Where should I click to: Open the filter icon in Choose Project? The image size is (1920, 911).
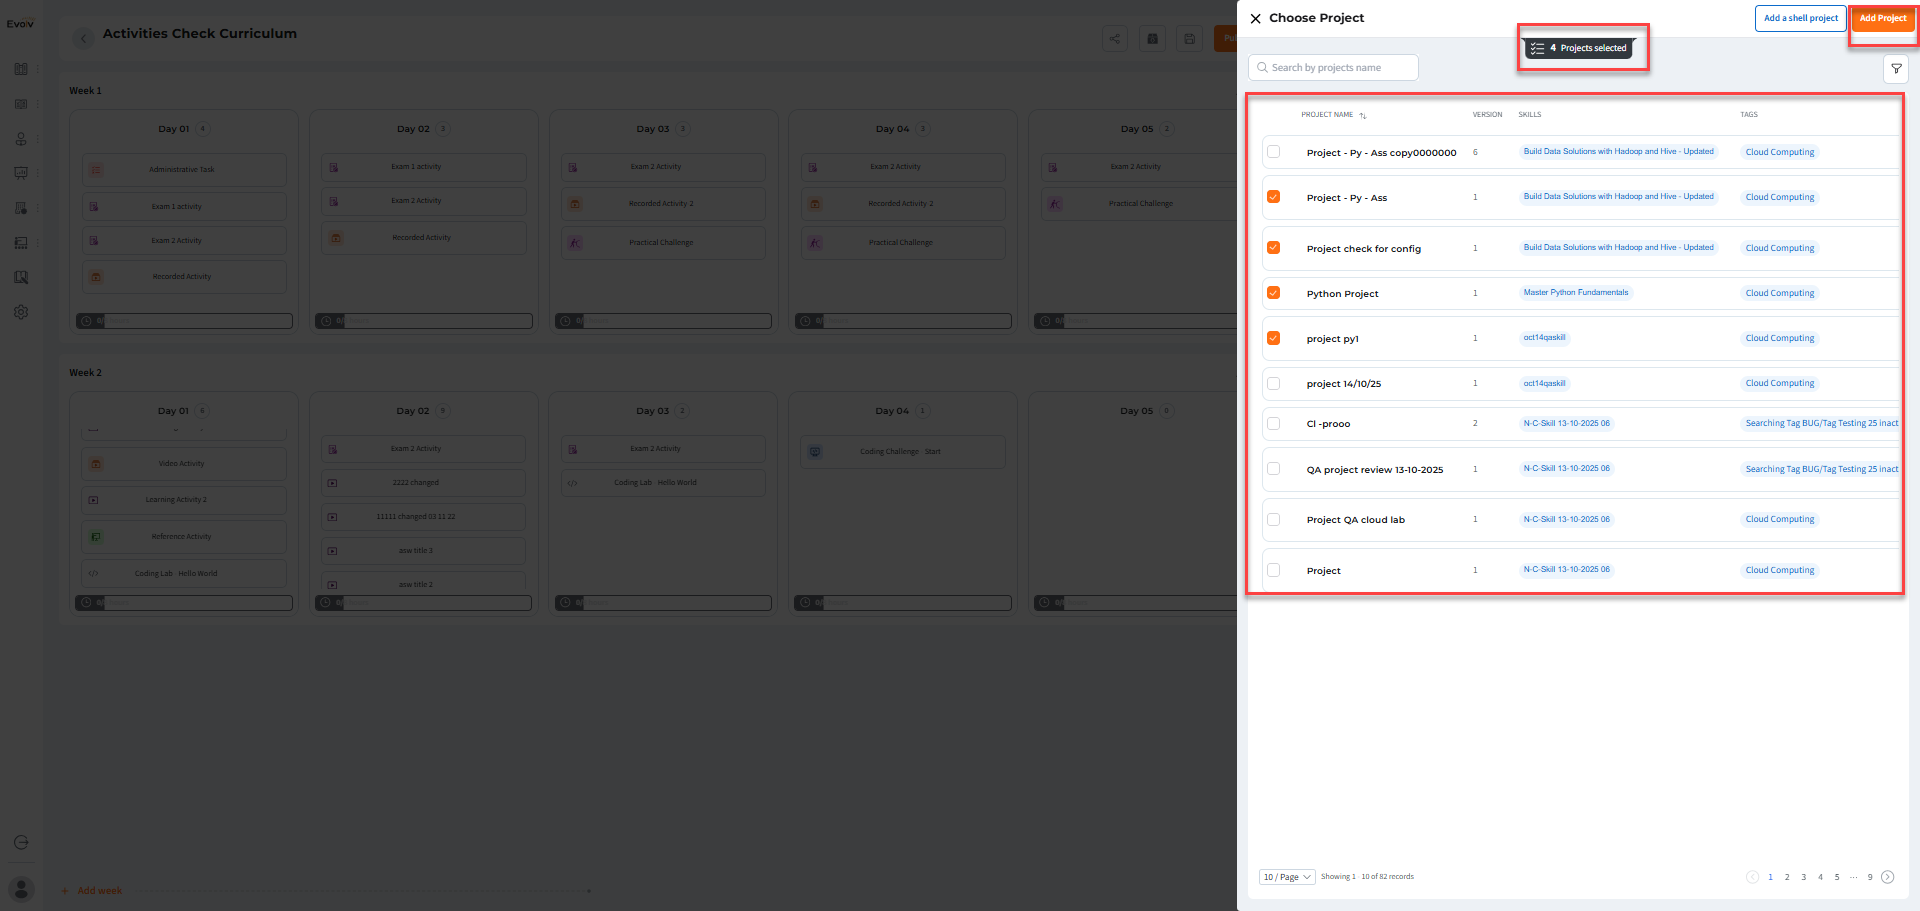coord(1896,68)
